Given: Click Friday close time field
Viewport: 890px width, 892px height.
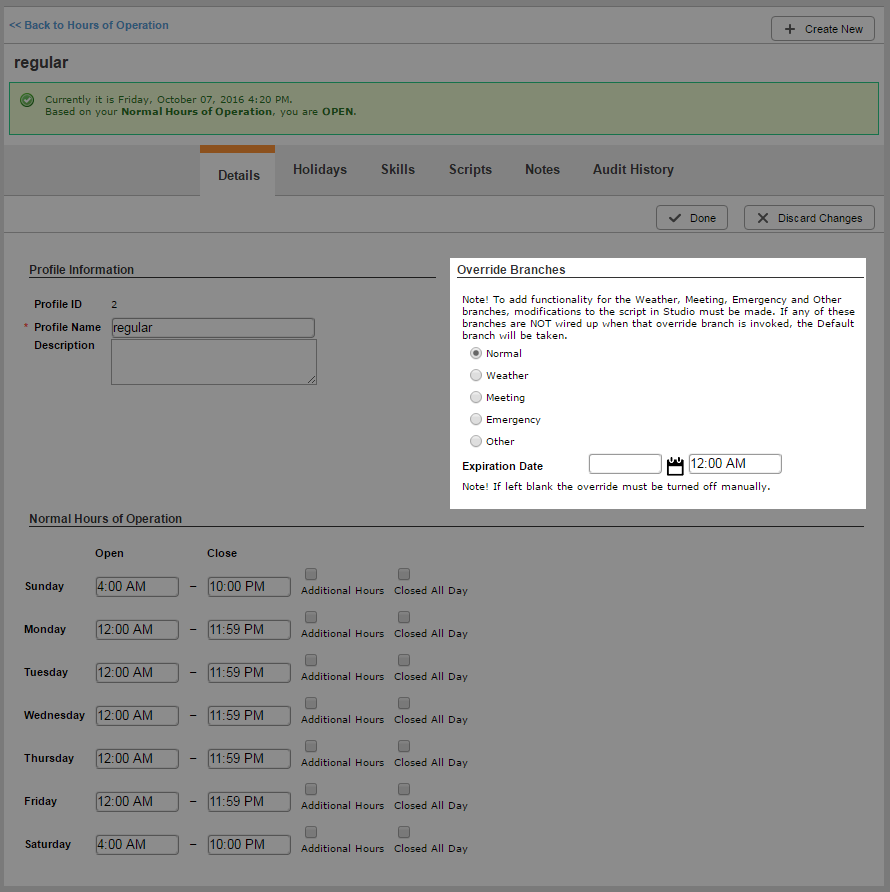Looking at the screenshot, I should point(249,802).
